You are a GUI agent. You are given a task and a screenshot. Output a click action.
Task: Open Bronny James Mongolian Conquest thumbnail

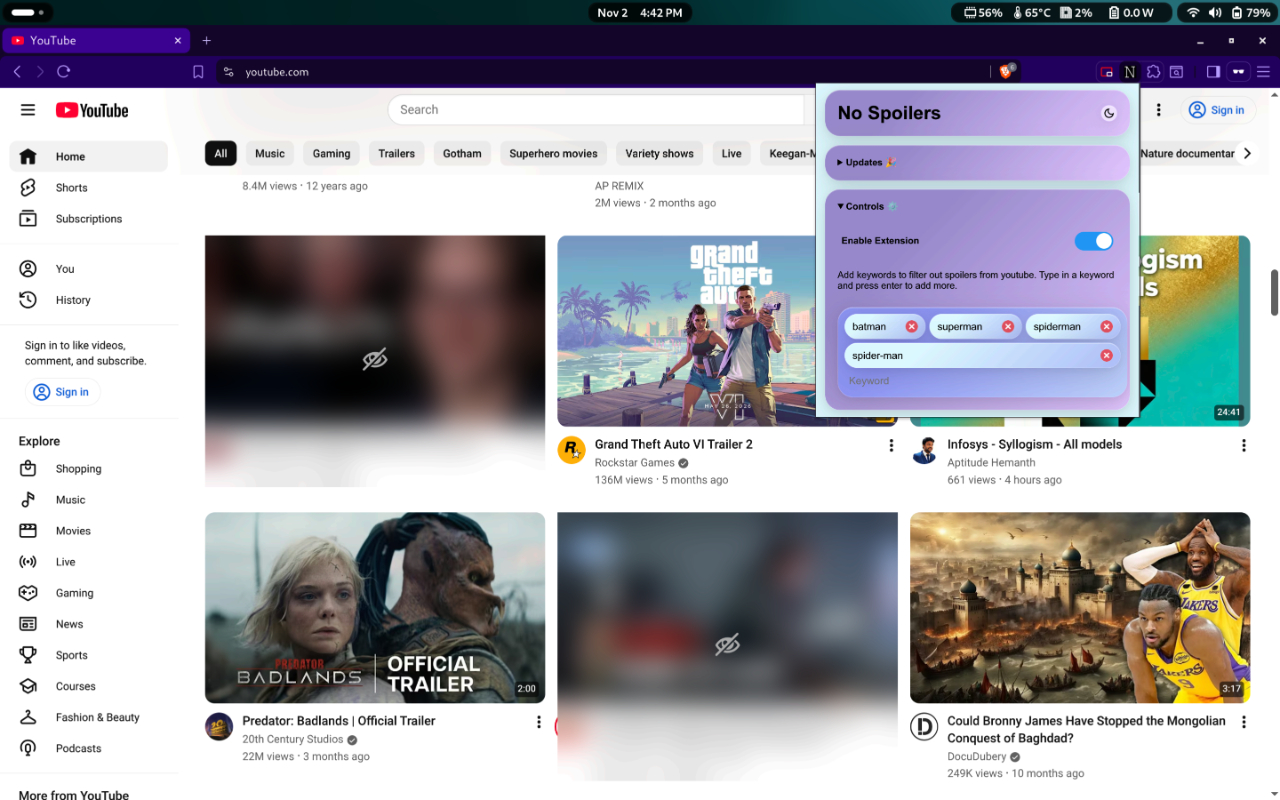pyautogui.click(x=1080, y=608)
